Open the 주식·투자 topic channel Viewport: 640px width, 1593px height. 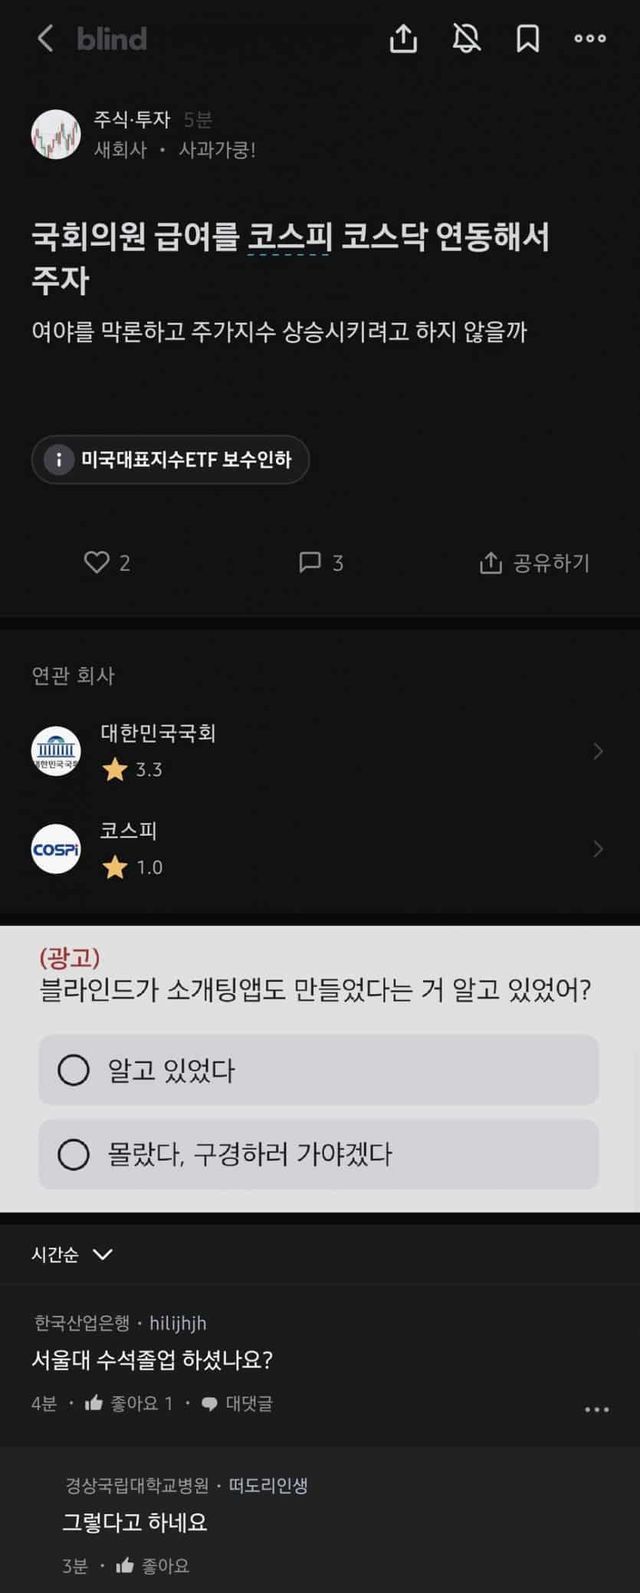(132, 120)
